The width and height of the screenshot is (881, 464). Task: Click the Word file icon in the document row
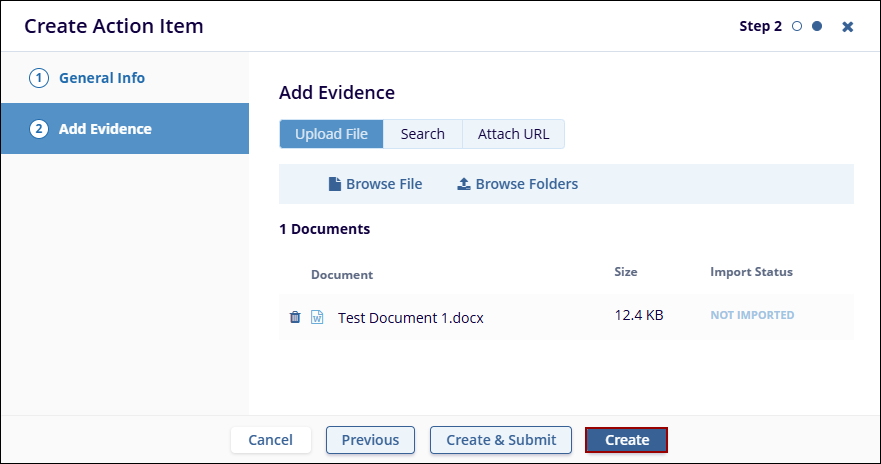point(317,317)
